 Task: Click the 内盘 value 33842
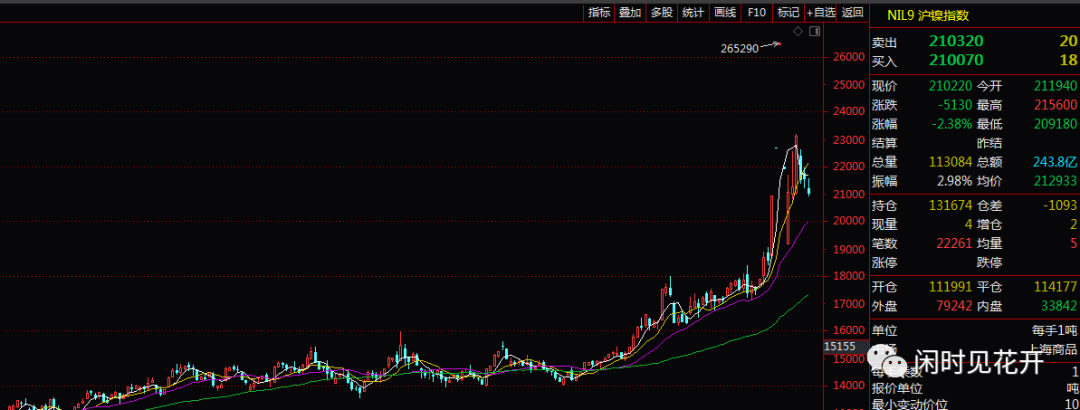[1060, 306]
